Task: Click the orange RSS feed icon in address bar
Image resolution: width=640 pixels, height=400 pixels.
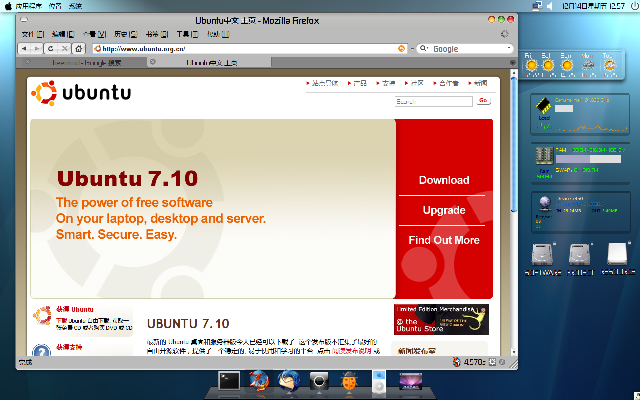Action: coord(402,49)
